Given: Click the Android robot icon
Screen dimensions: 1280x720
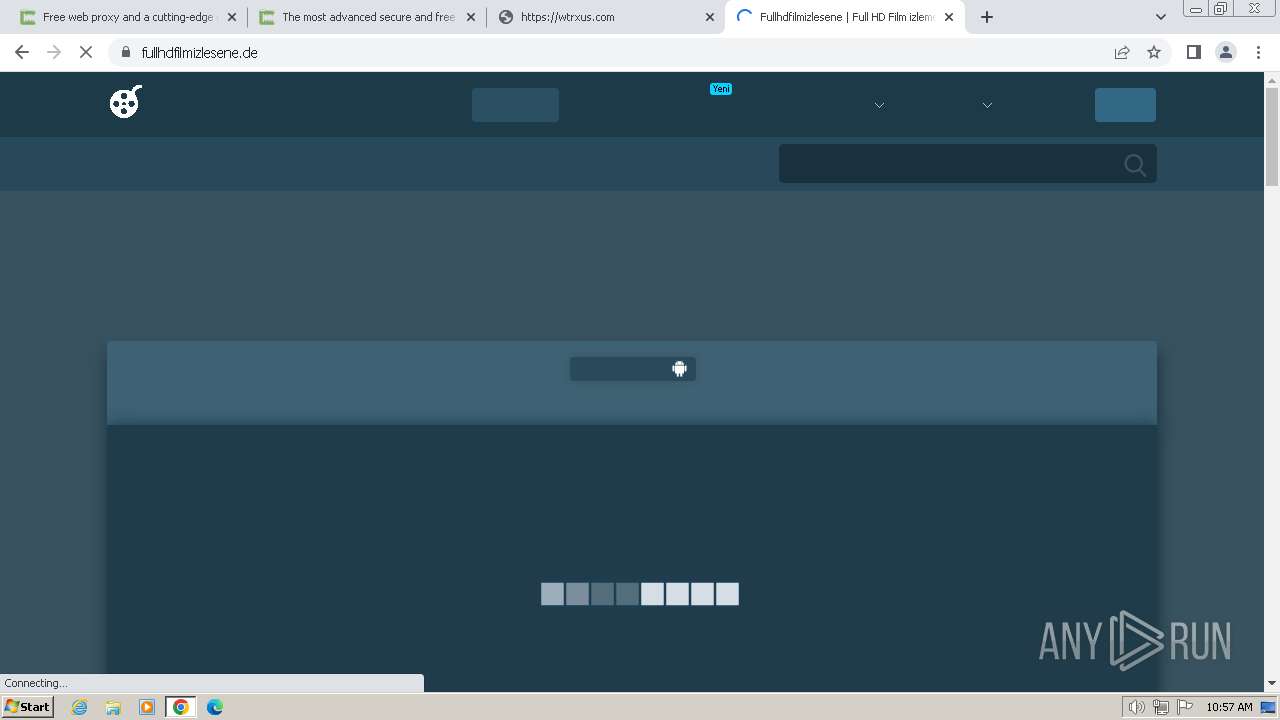Looking at the screenshot, I should point(680,369).
